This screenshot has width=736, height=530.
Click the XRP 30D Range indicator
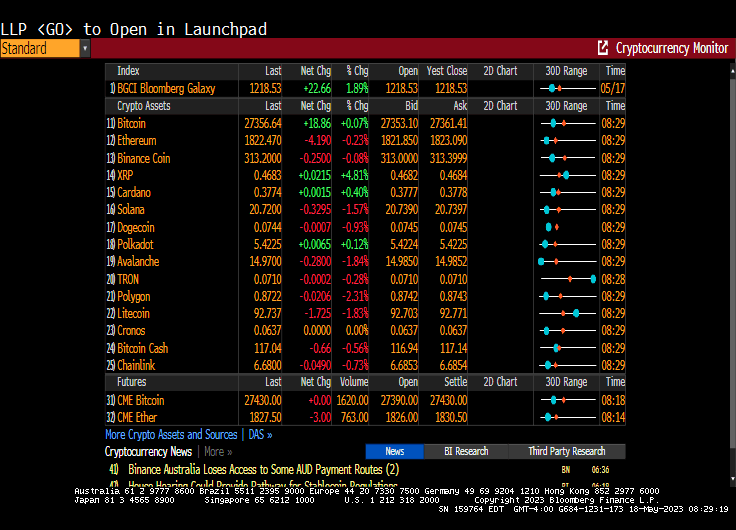(567, 175)
